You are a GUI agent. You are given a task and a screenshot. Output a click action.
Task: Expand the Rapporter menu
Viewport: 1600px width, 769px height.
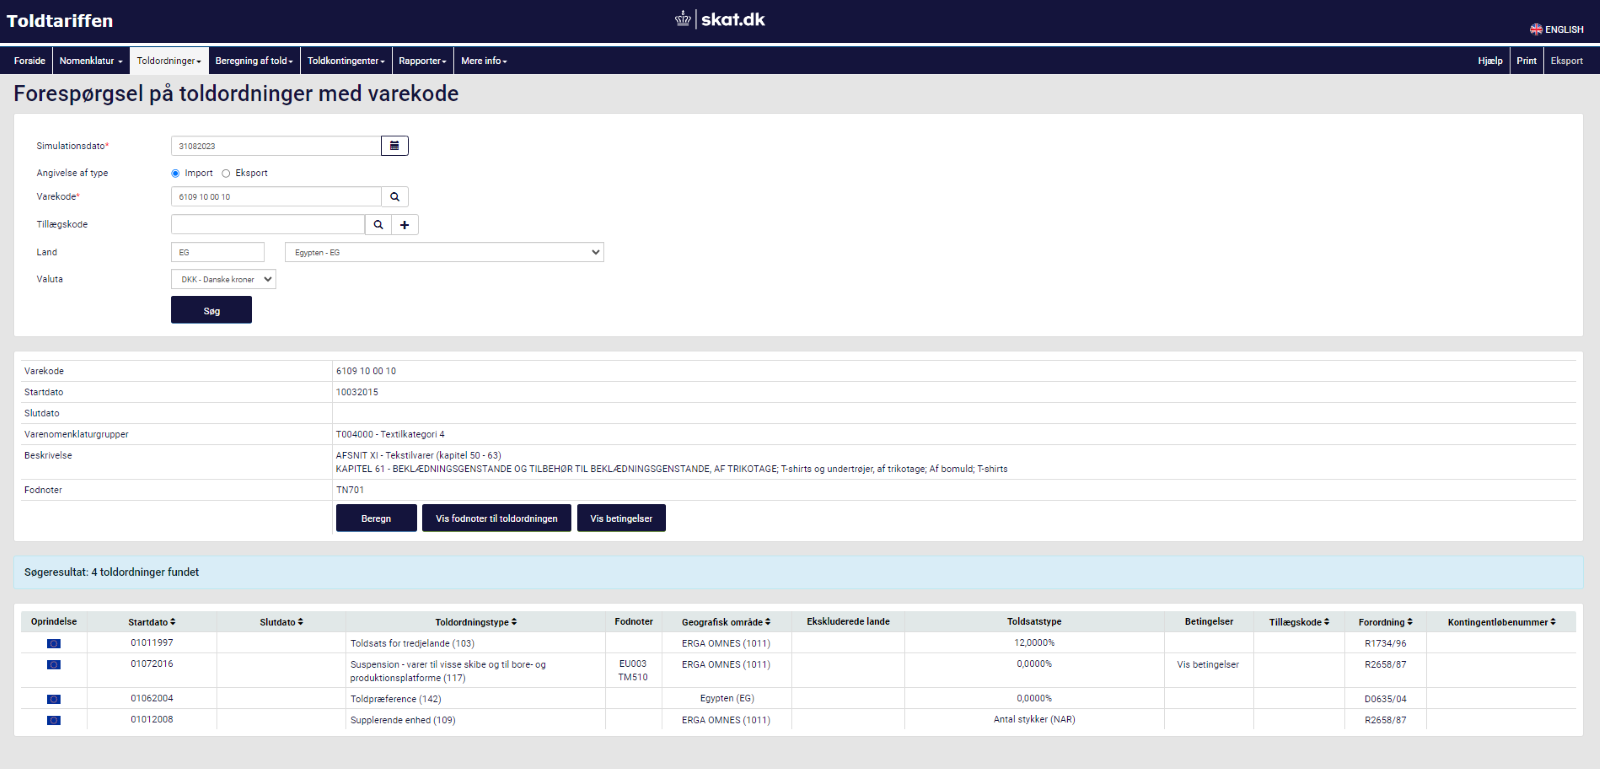[x=422, y=61]
